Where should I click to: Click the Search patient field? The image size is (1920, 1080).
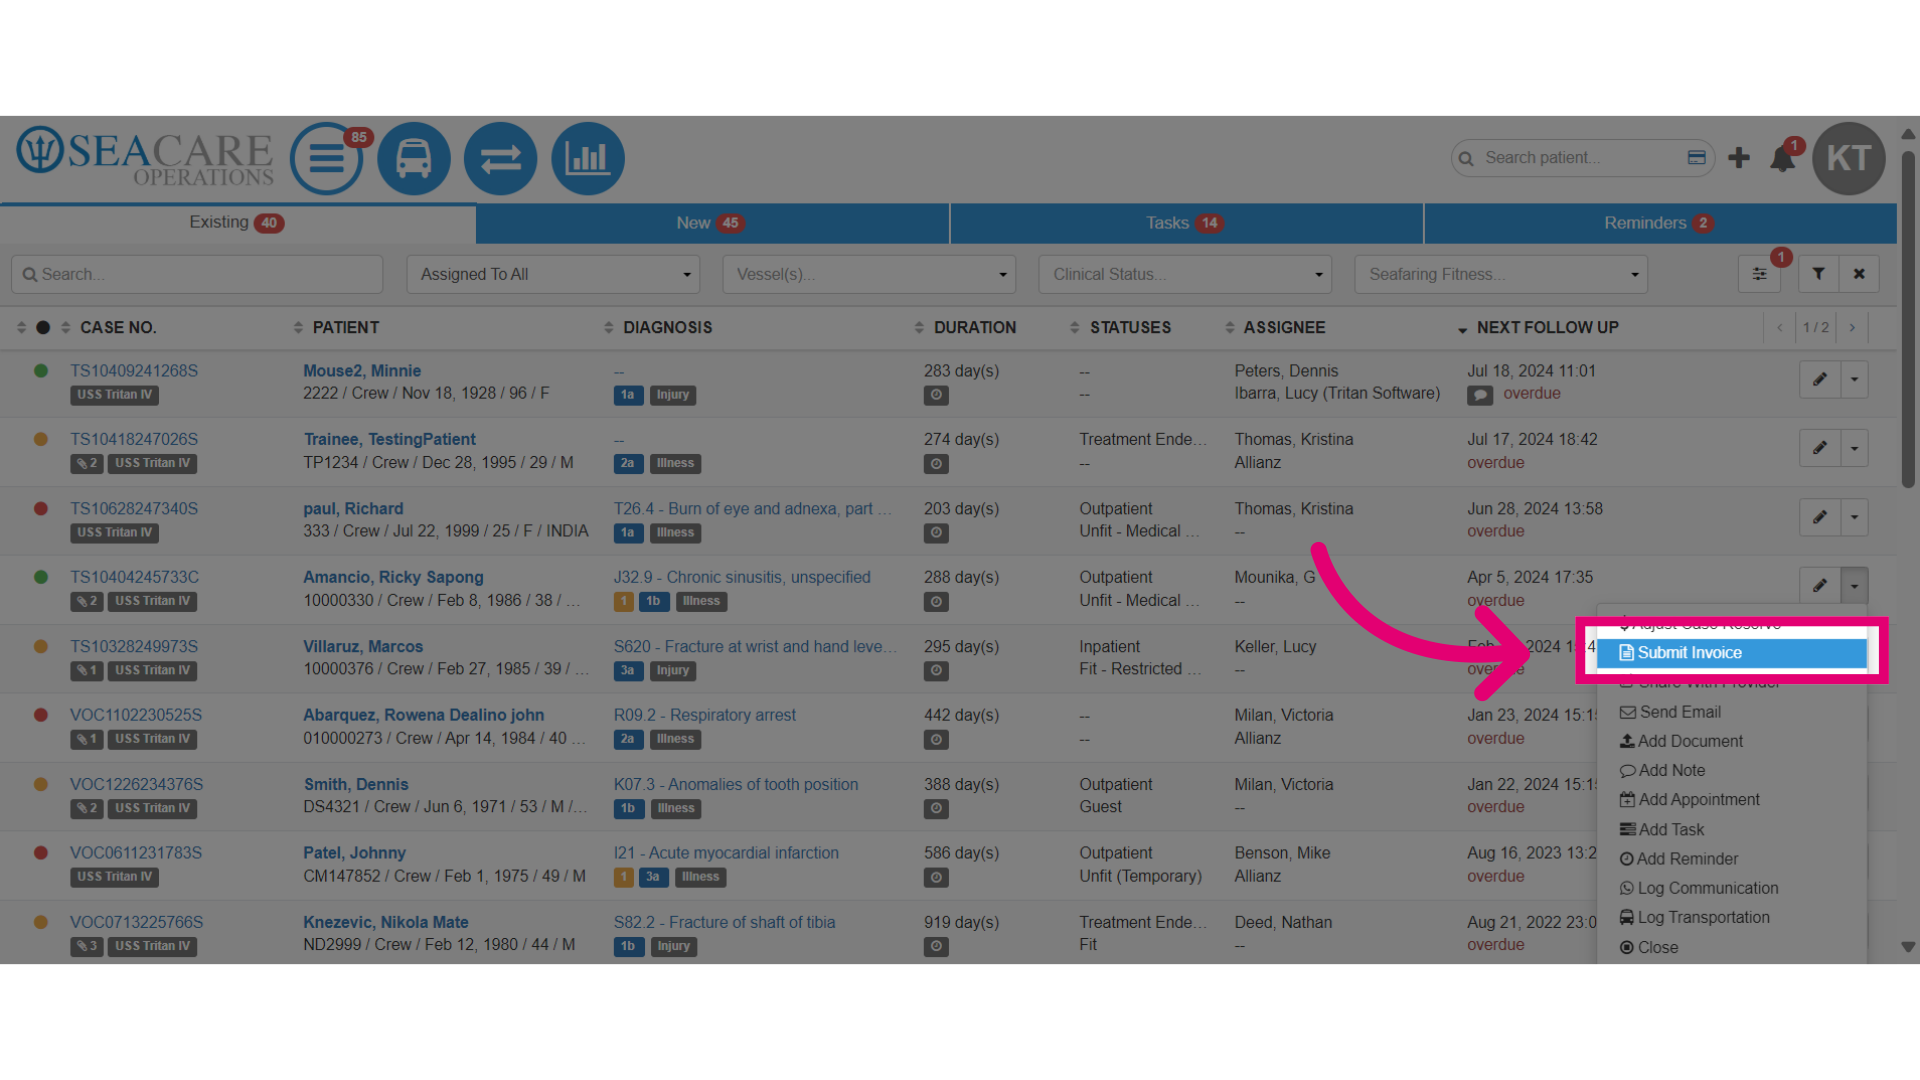[x=1581, y=158]
